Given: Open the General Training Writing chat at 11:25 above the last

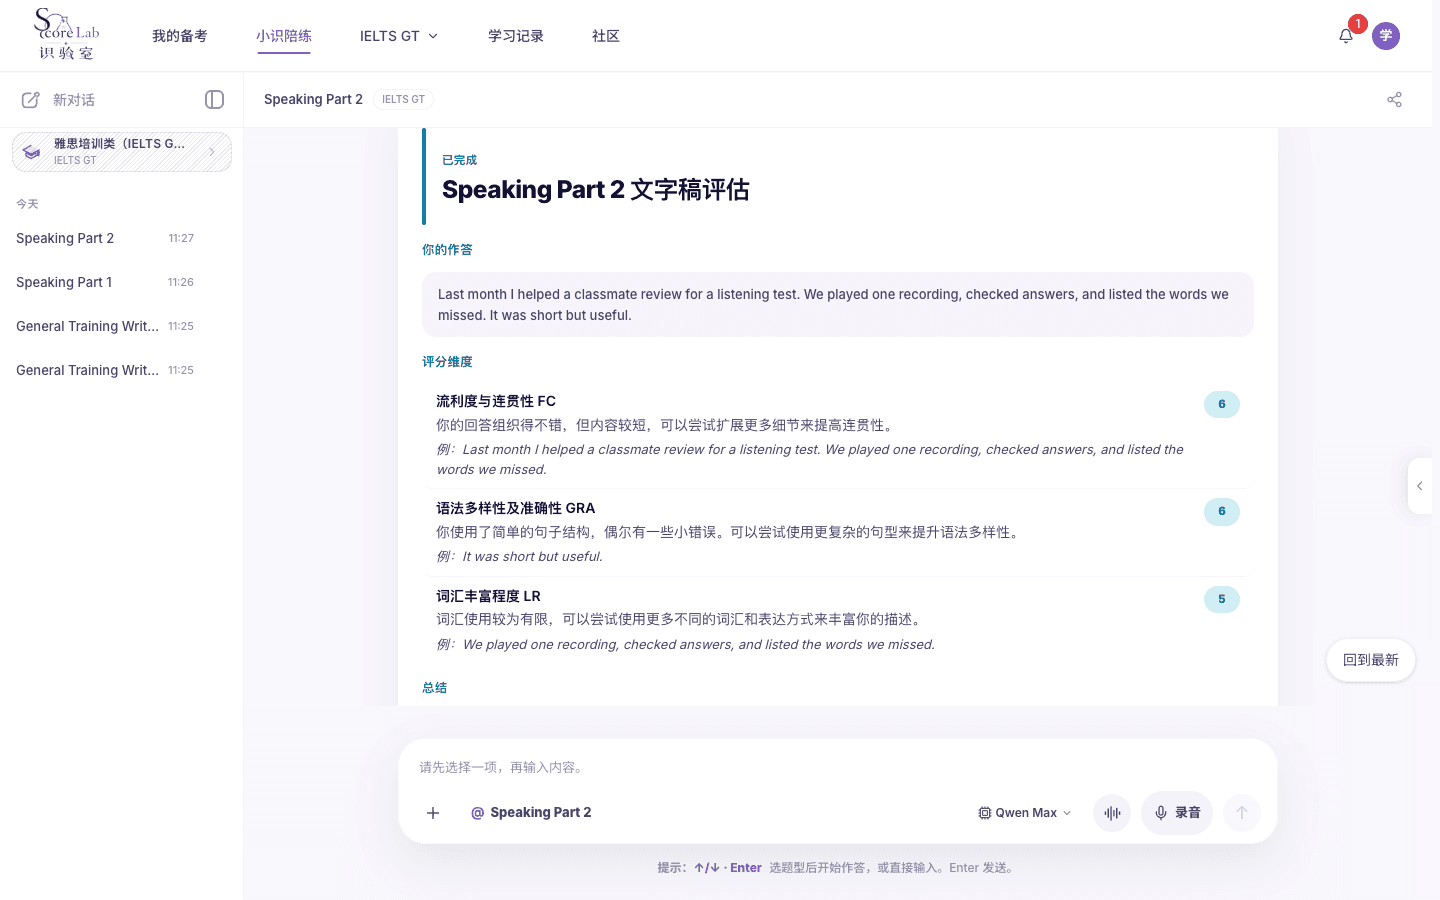Looking at the screenshot, I should pyautogui.click(x=106, y=326).
